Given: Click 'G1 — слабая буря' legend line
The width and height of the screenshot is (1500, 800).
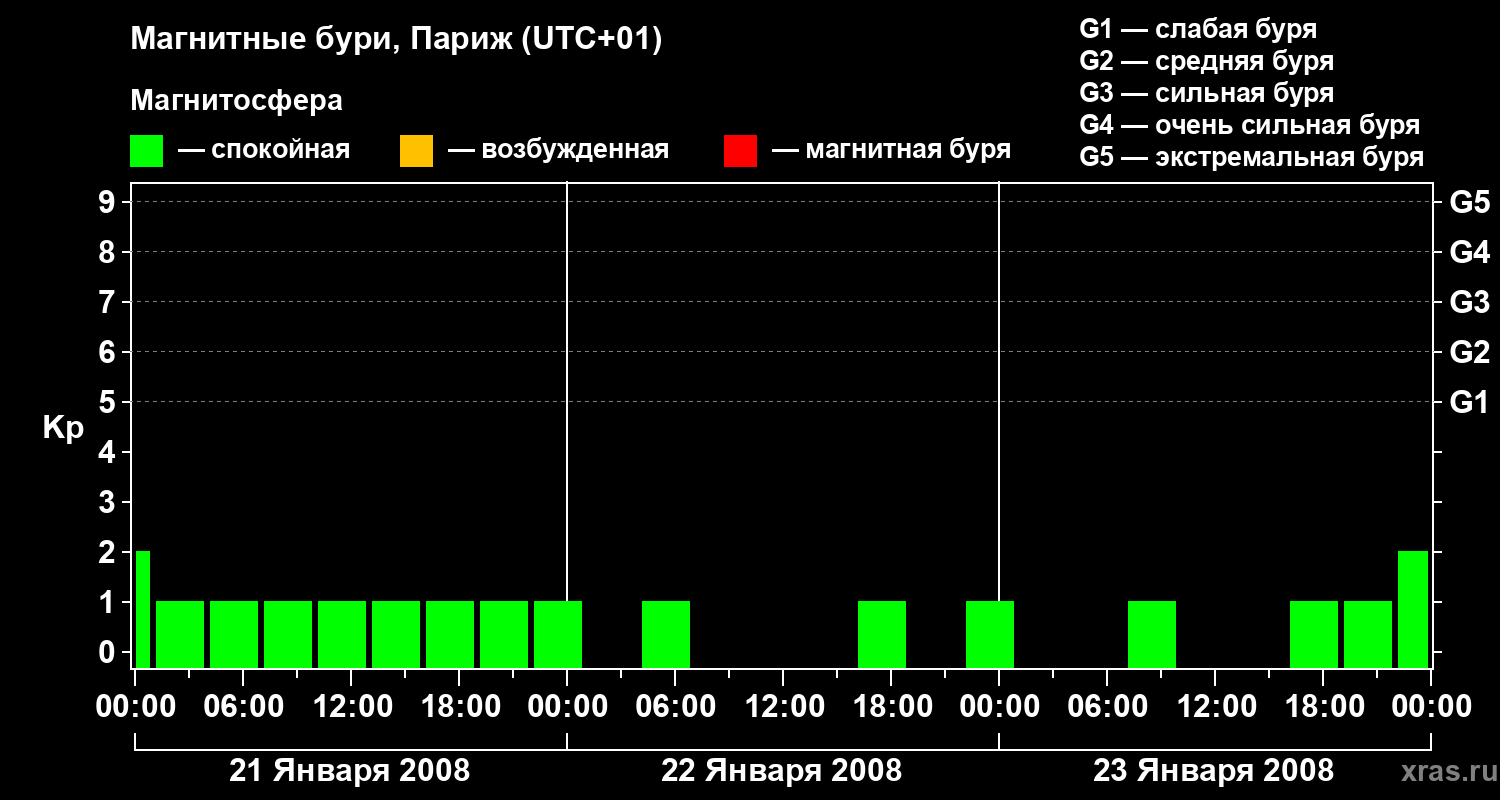Looking at the screenshot, I should pyautogui.click(x=1198, y=29).
